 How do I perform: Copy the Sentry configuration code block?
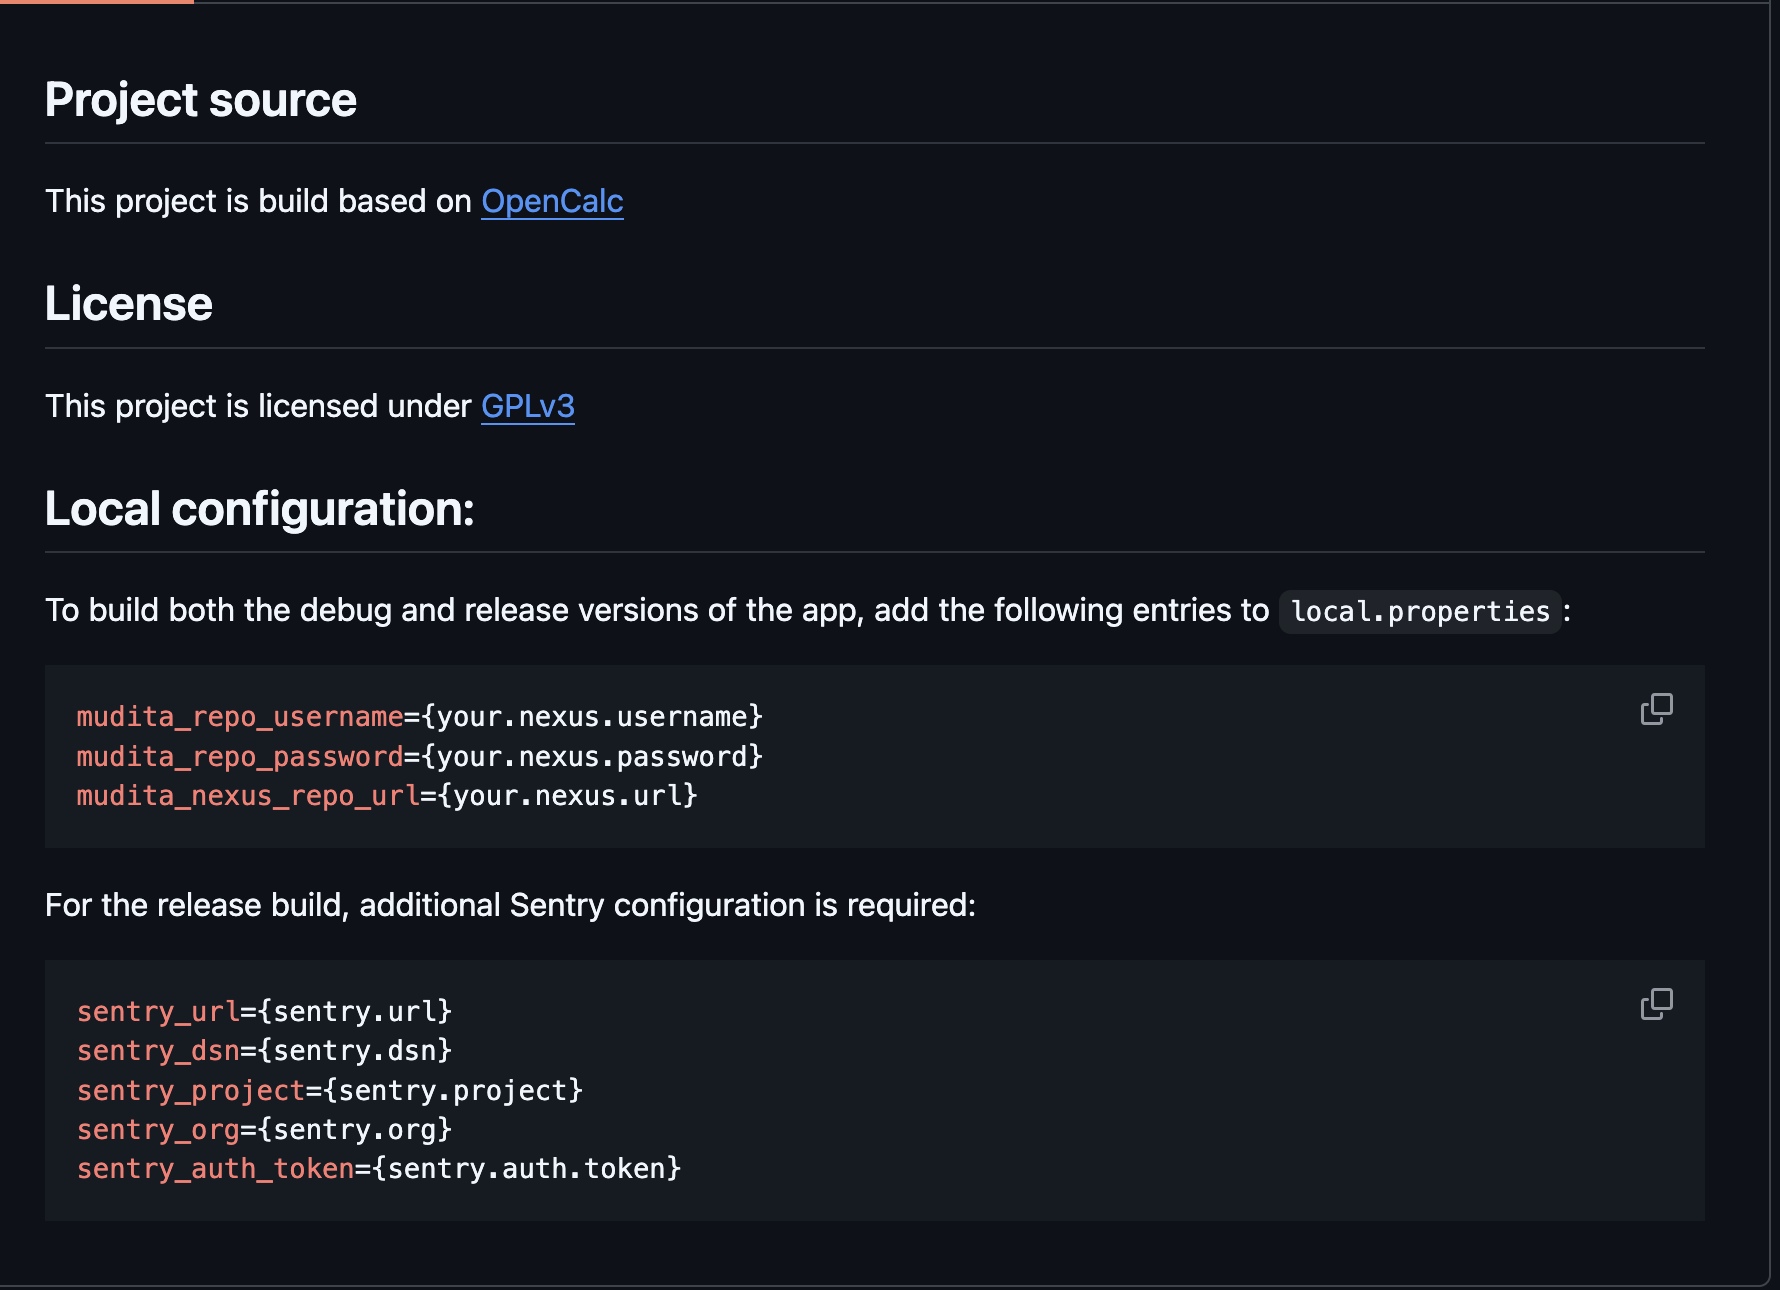coord(1656,1004)
